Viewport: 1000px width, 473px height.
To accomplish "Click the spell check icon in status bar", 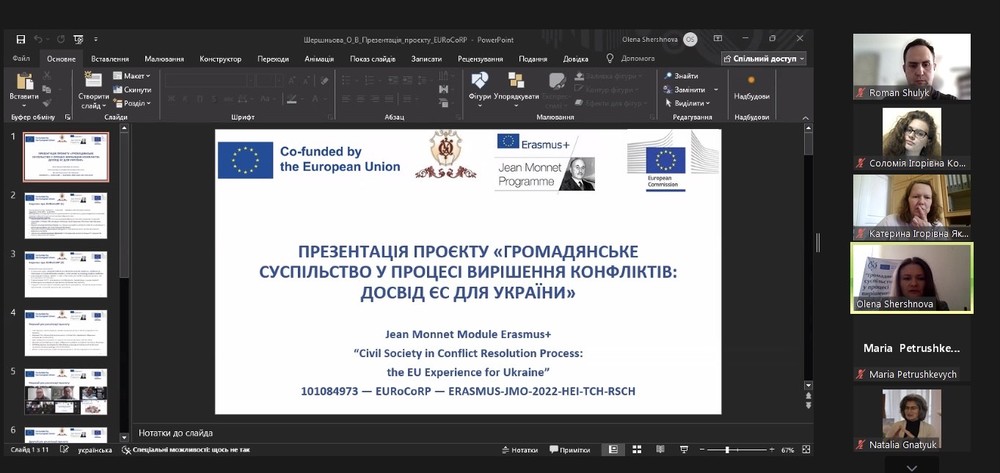I will coord(64,450).
